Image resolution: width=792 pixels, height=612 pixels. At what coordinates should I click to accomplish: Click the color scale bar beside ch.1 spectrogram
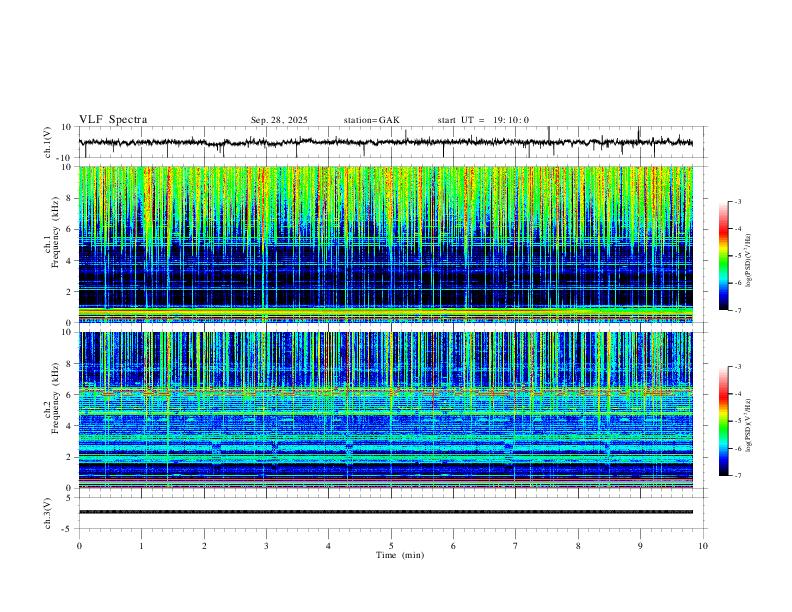click(723, 256)
